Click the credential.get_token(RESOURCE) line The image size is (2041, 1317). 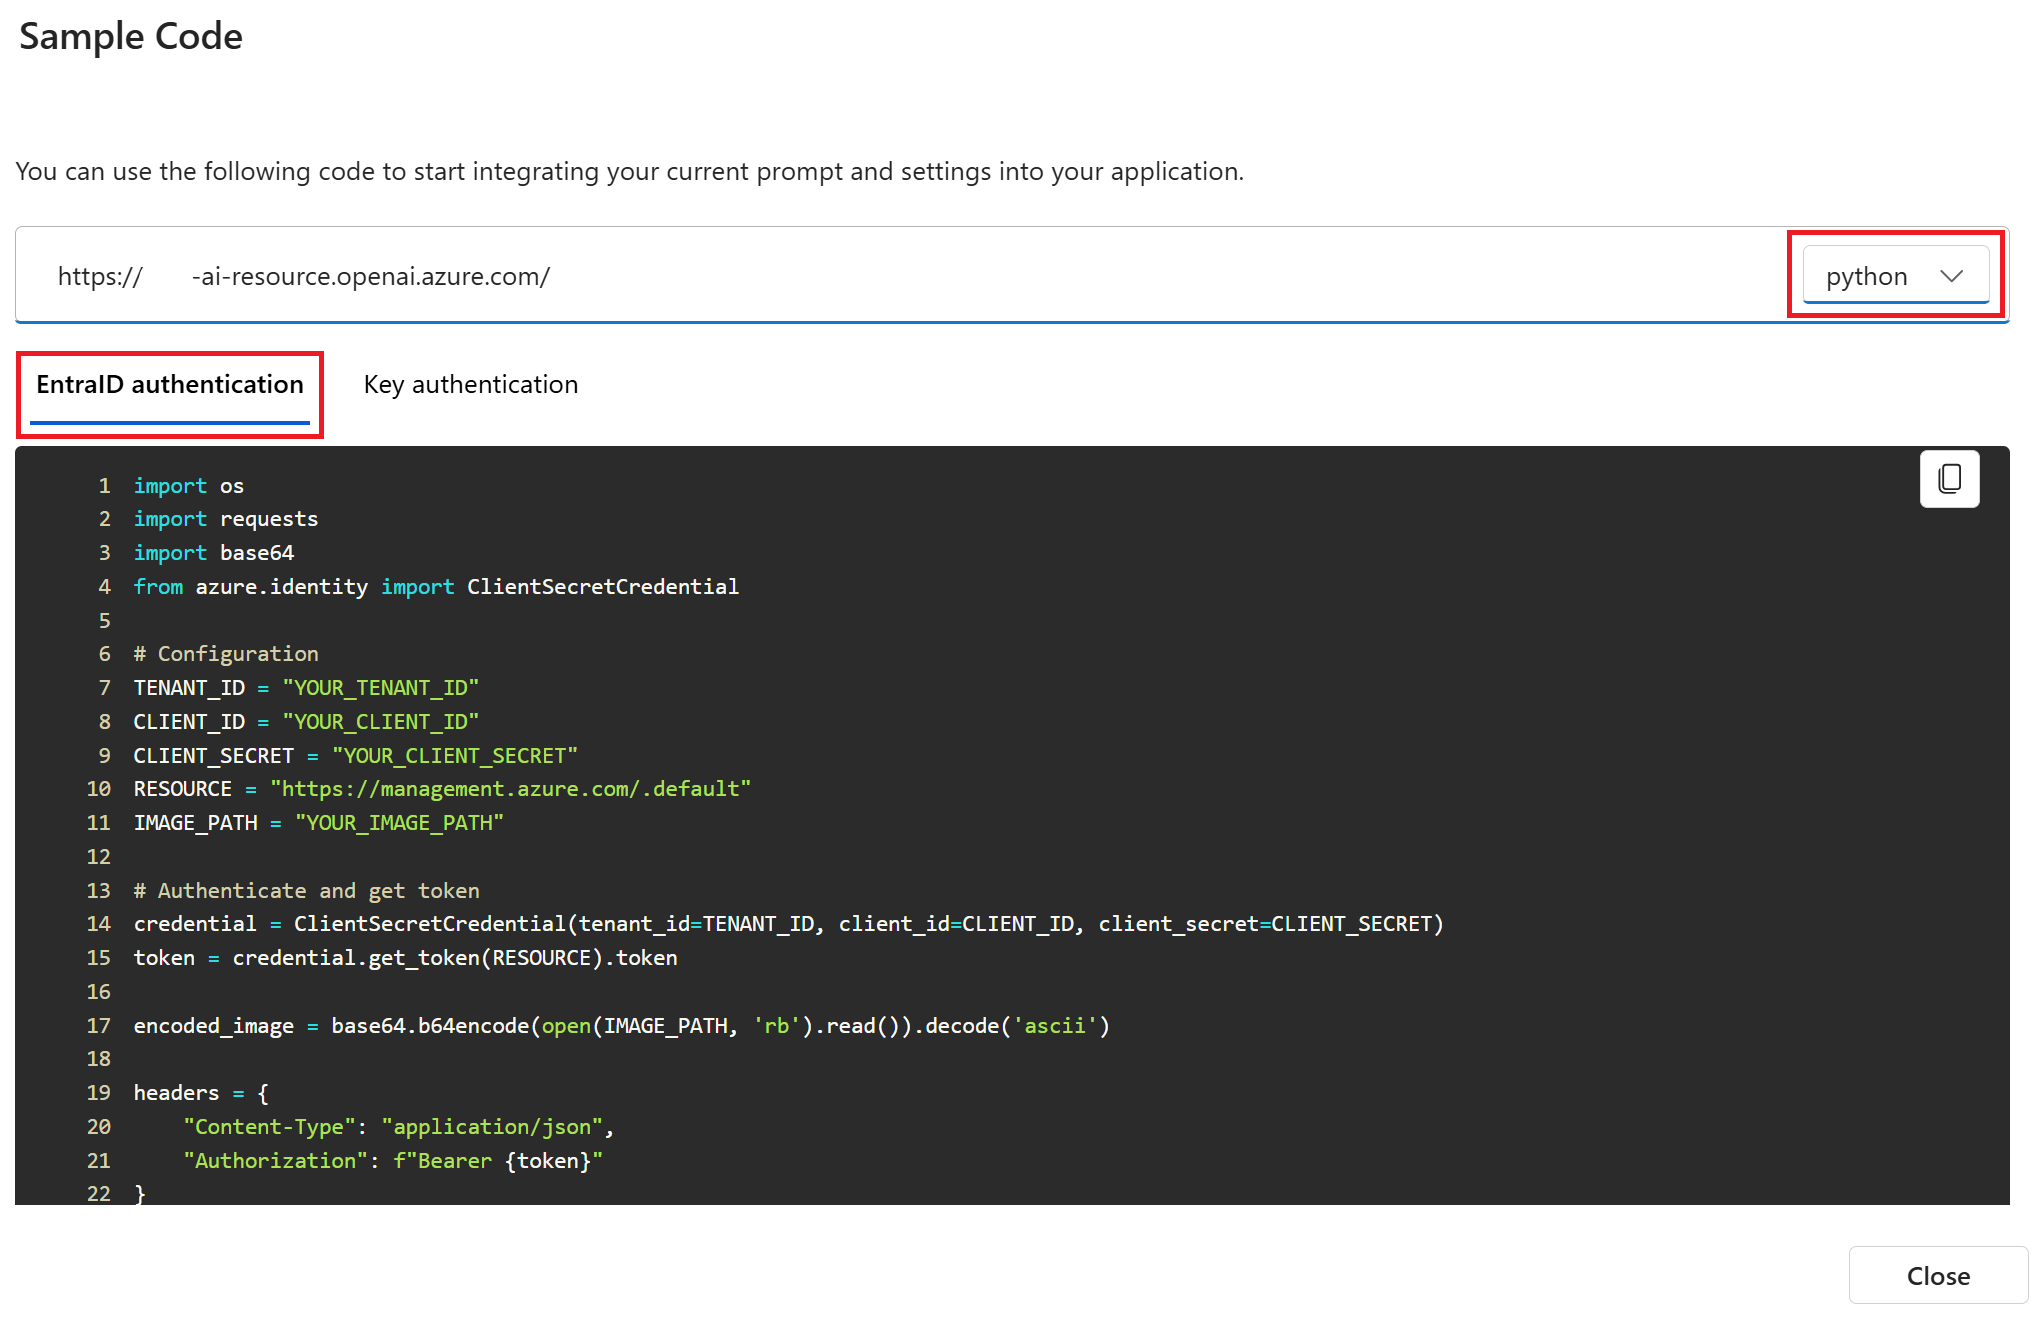click(406, 958)
